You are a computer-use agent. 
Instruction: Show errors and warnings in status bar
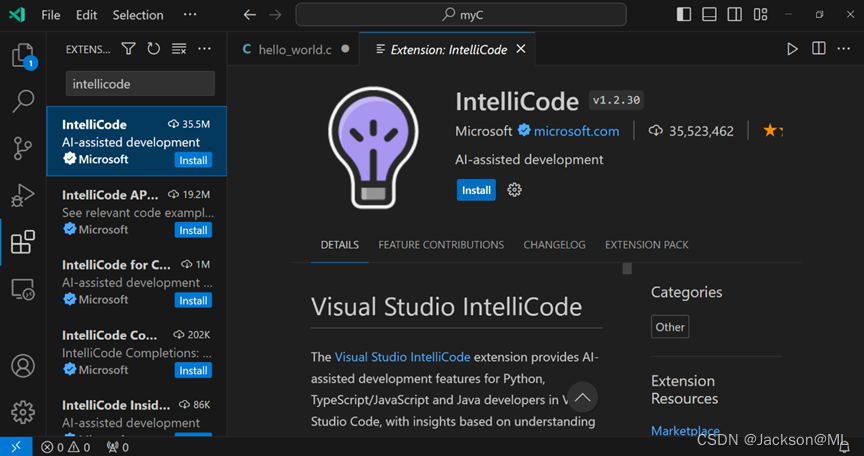[66, 447]
